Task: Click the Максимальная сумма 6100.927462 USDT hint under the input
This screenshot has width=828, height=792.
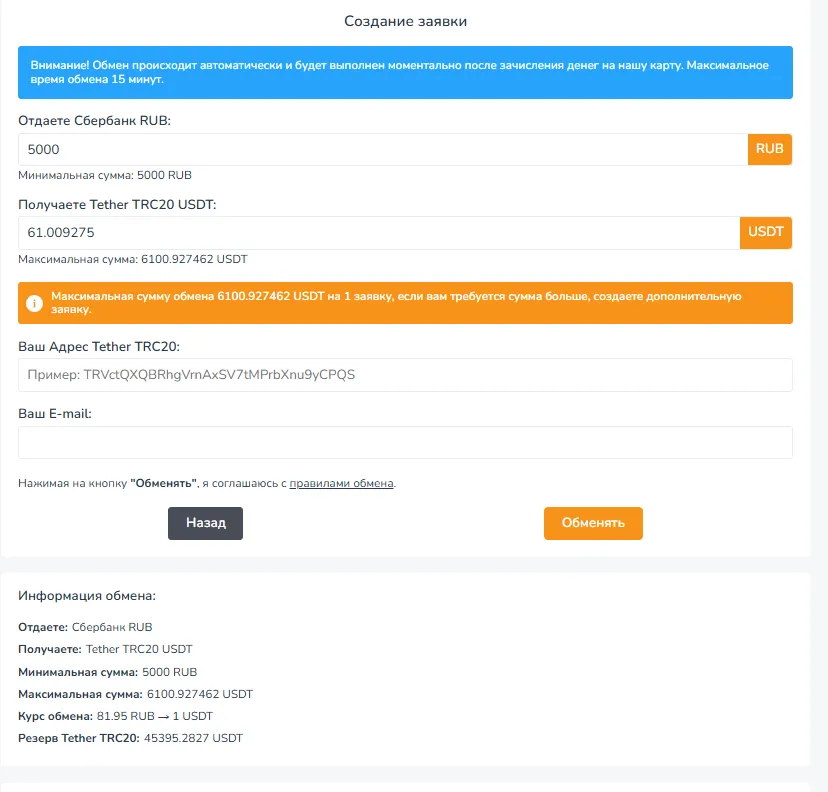Action: (x=133, y=259)
